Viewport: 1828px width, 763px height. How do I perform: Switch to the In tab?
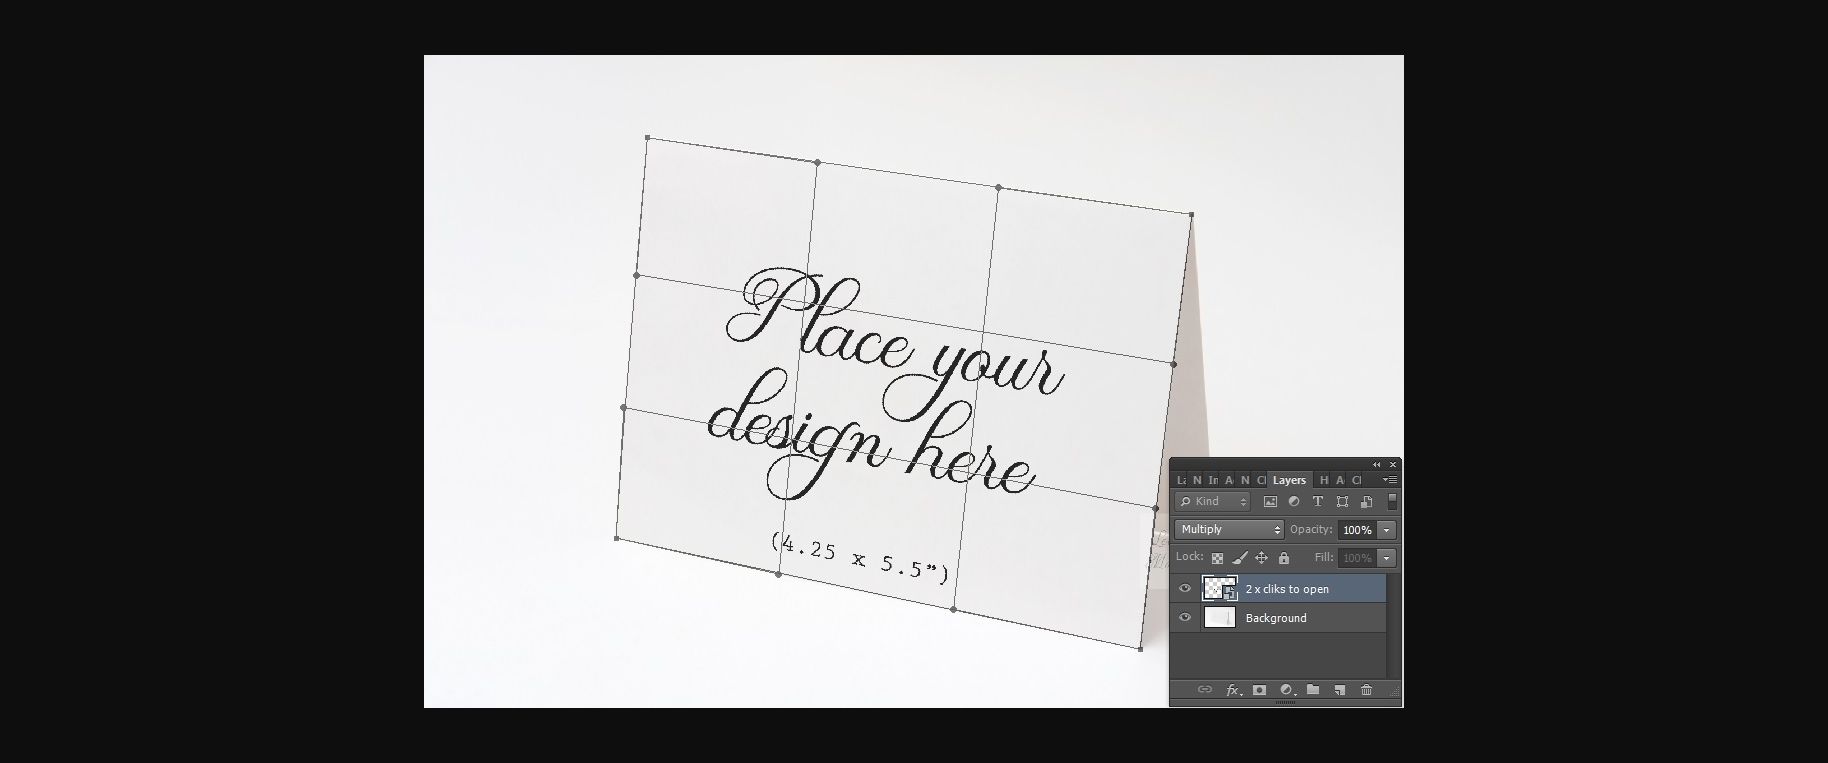1213,480
